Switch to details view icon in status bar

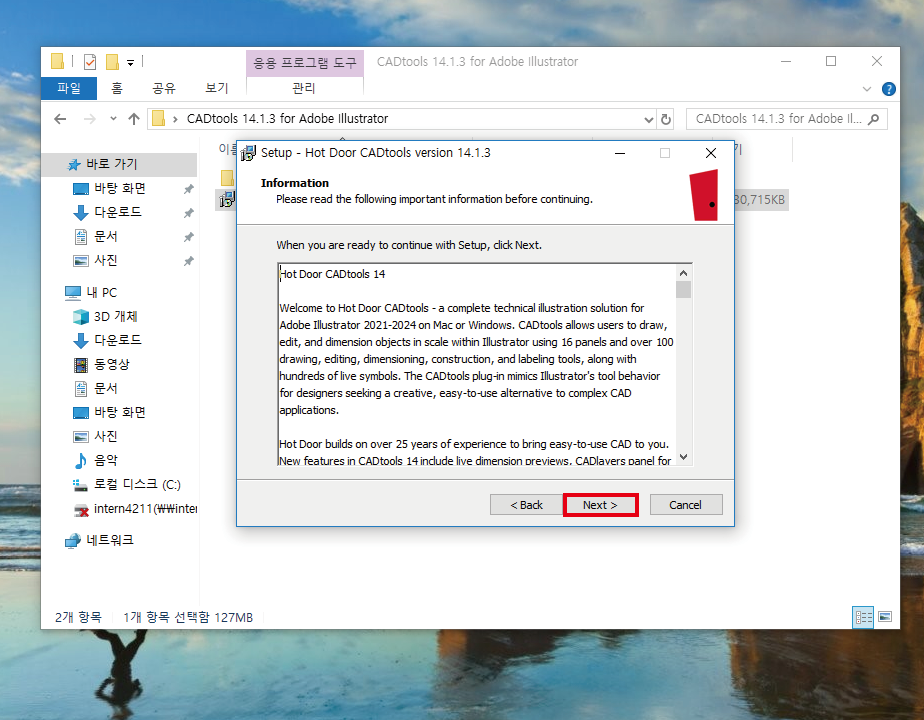coord(863,617)
